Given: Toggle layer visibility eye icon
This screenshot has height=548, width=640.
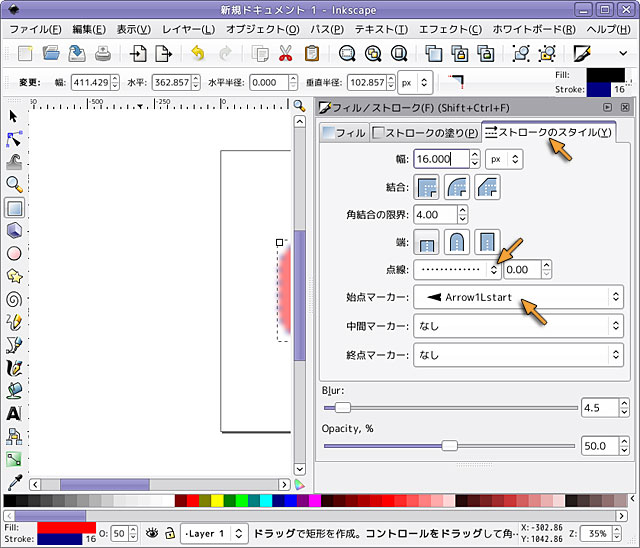Looking at the screenshot, I should tap(153, 534).
